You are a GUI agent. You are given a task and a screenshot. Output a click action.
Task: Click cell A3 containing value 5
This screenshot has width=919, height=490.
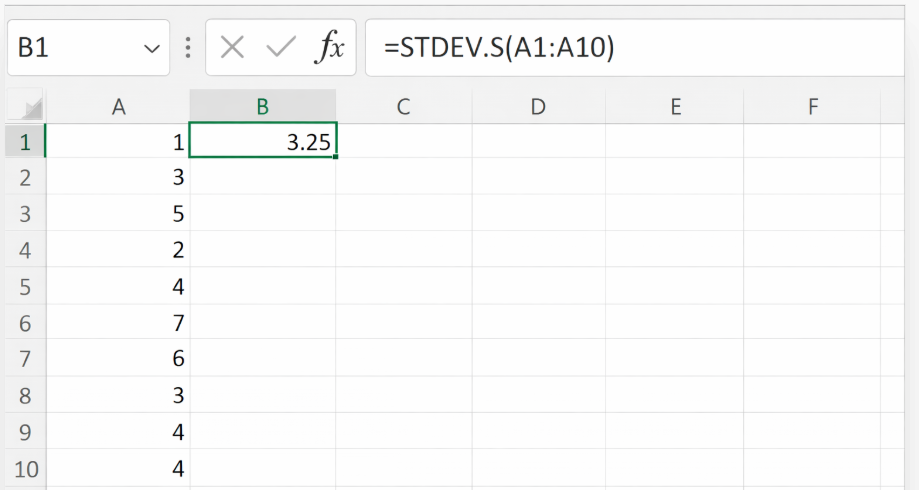[x=118, y=215]
